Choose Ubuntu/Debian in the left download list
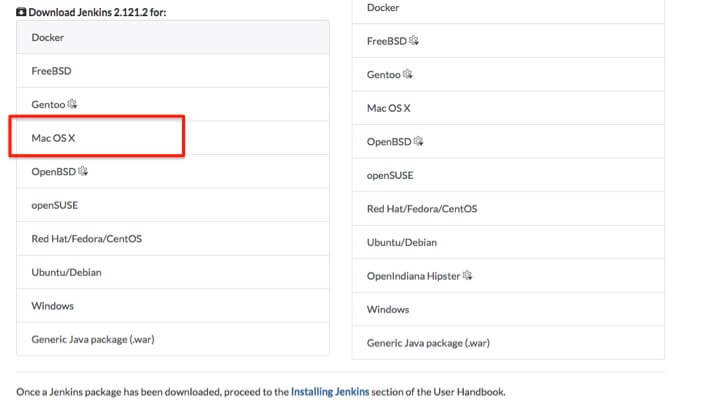The image size is (720, 406). coord(66,272)
